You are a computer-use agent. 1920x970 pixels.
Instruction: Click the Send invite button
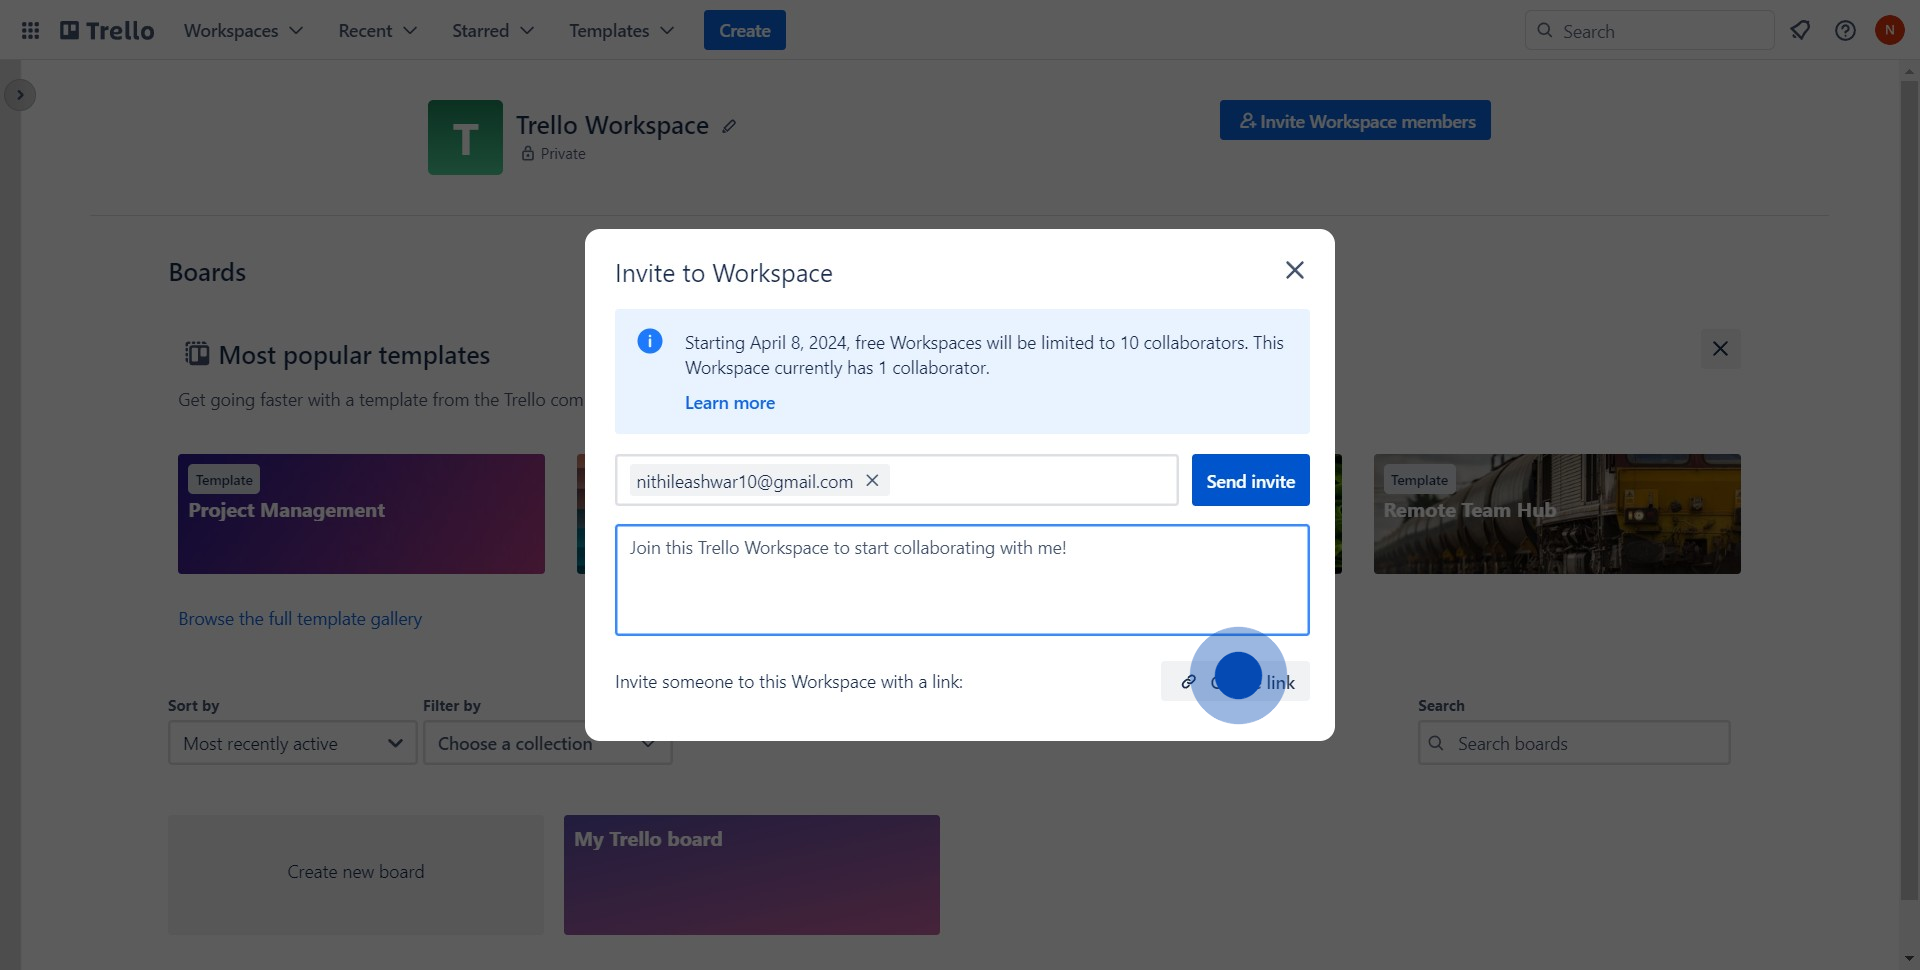pos(1250,481)
